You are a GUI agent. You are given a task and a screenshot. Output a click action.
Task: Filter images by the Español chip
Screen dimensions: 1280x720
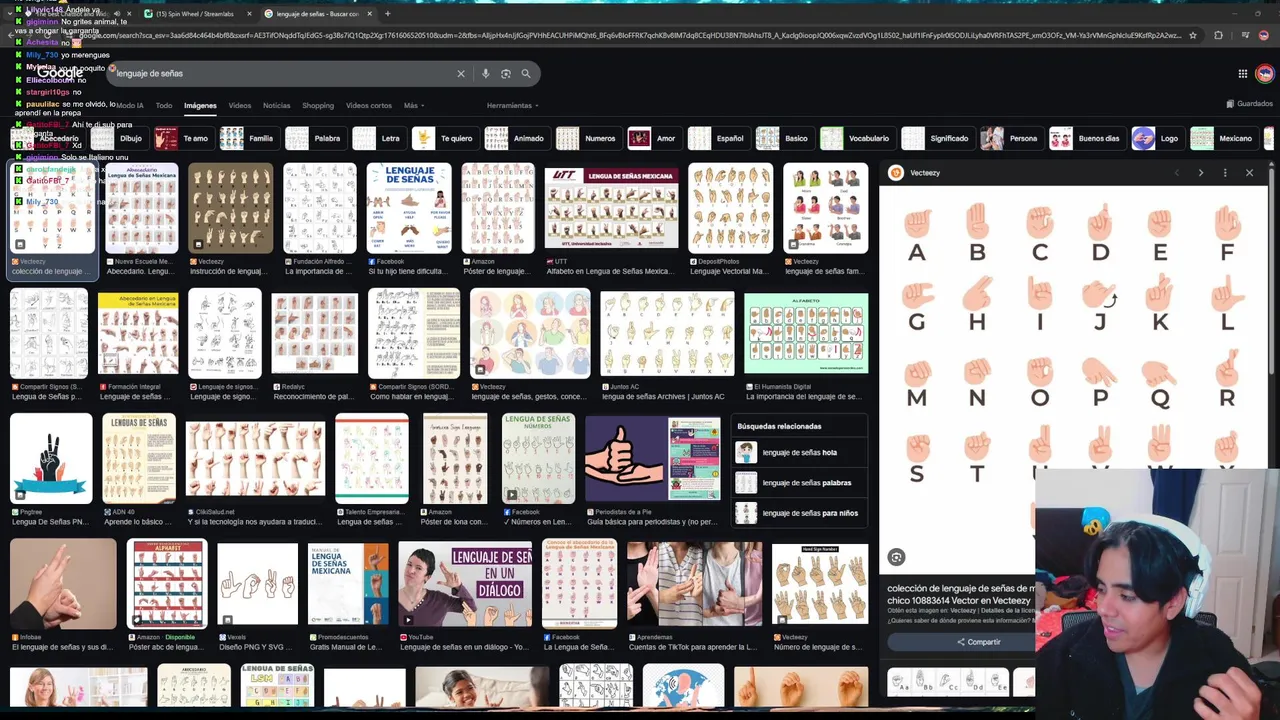[718, 138]
